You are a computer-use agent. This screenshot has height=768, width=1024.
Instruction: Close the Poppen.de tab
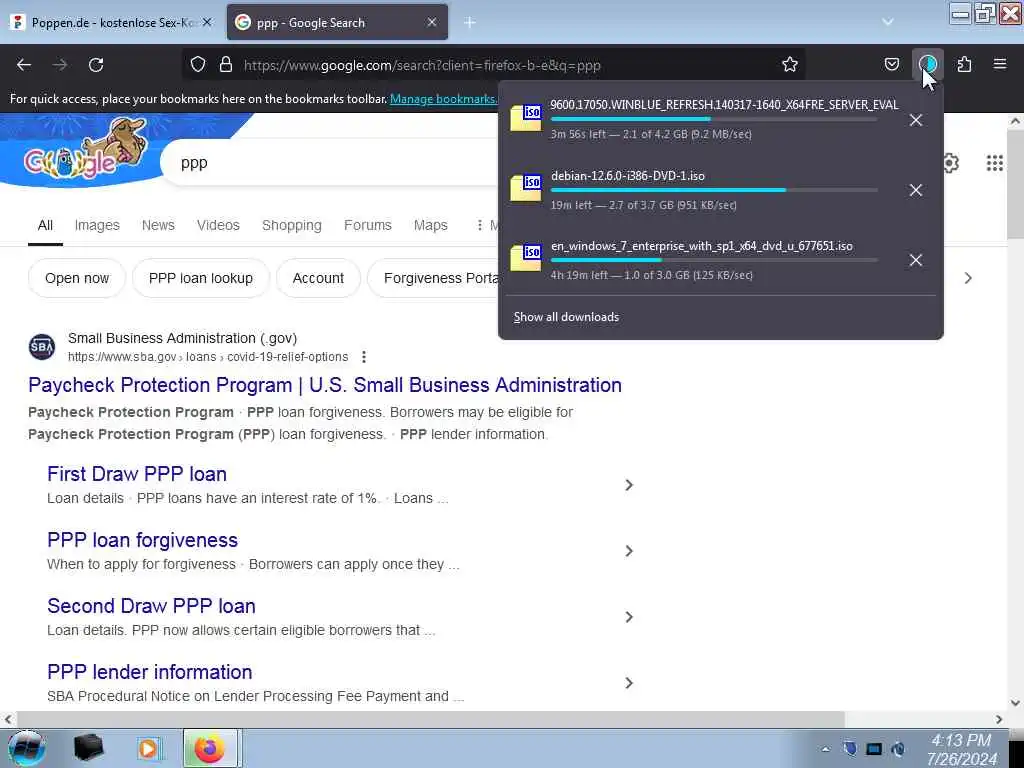pyautogui.click(x=207, y=22)
